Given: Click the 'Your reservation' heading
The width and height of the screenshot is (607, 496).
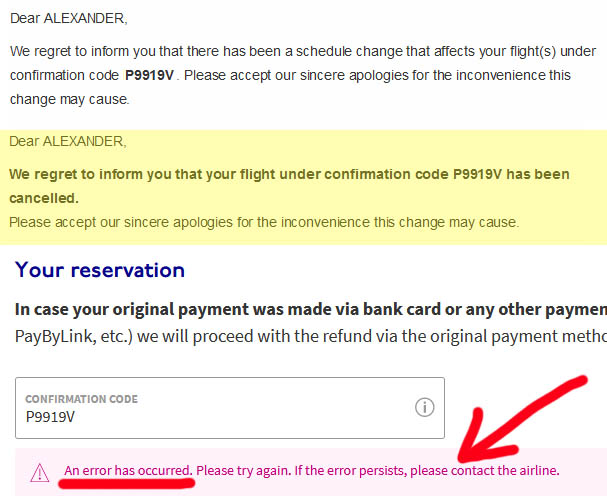Looking at the screenshot, I should click(100, 270).
